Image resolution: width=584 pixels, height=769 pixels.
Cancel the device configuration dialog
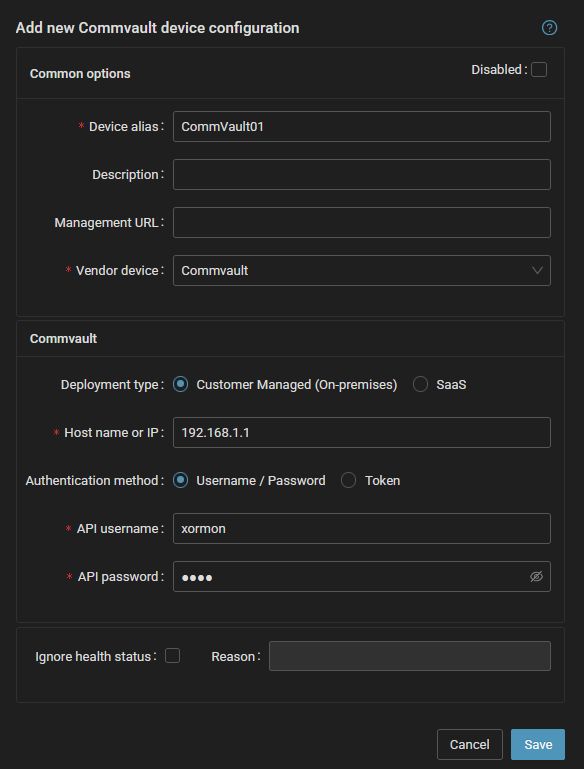470,744
